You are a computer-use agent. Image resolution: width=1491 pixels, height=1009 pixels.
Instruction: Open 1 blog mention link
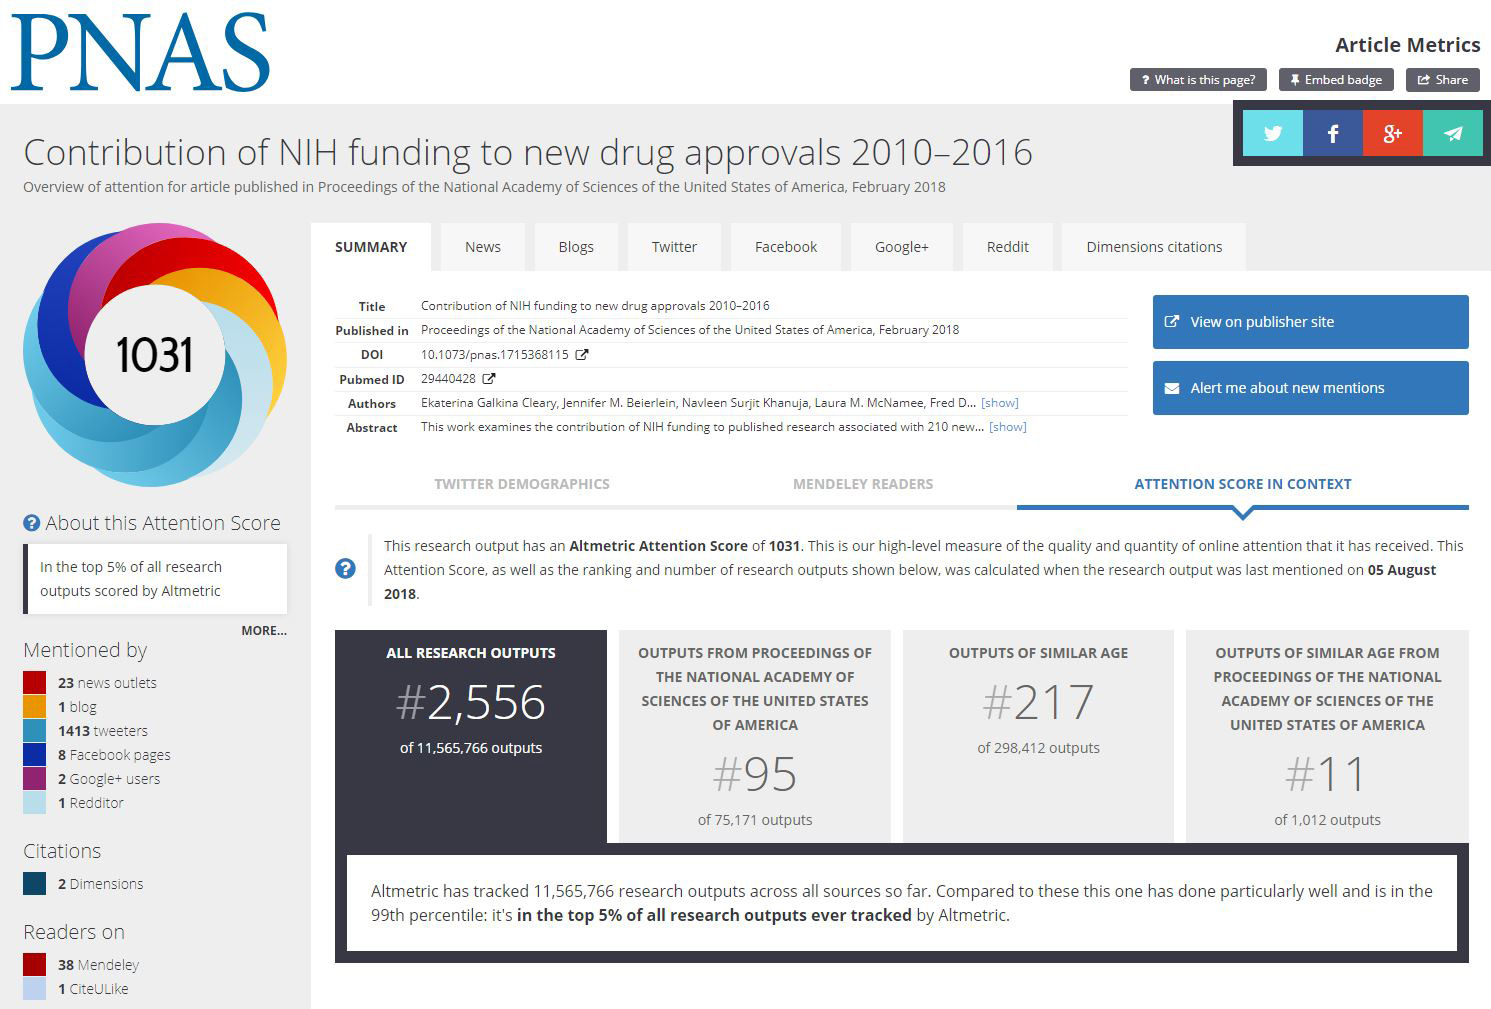[77, 707]
